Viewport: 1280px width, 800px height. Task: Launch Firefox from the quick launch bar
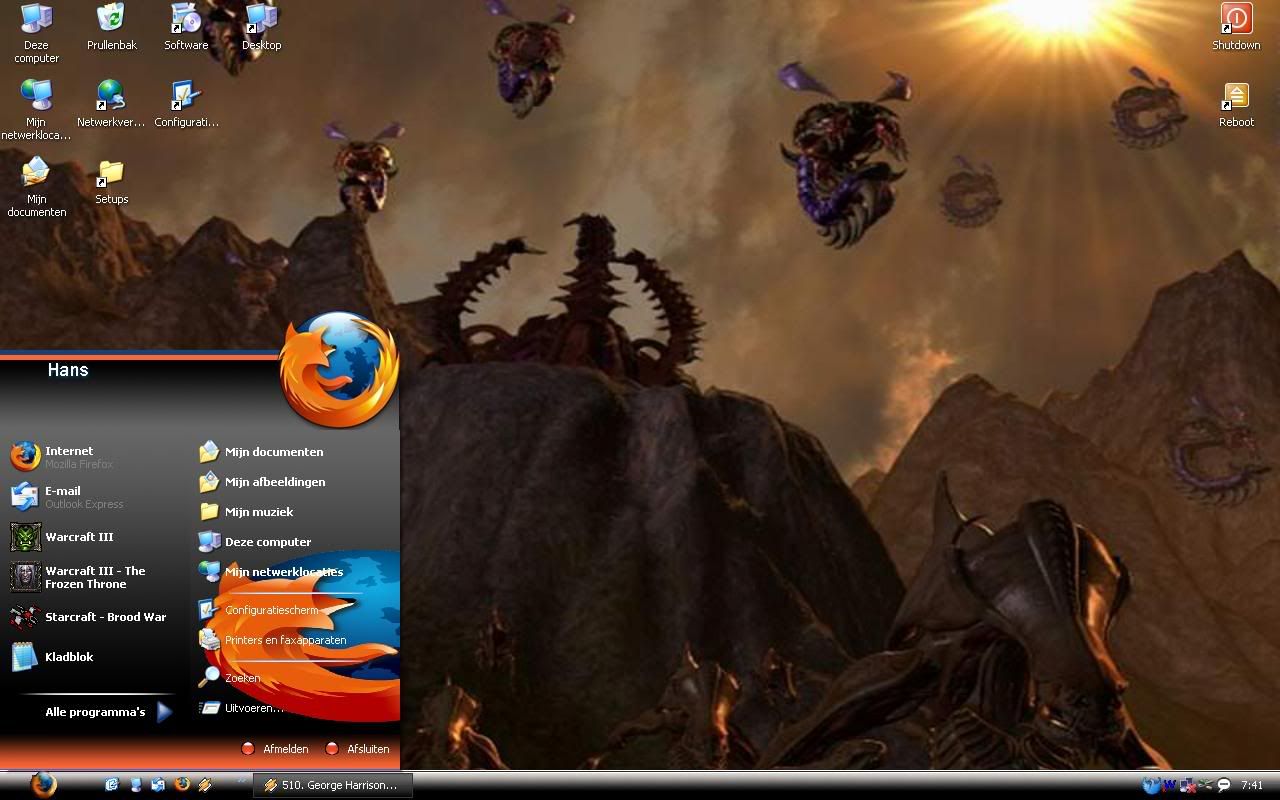182,785
